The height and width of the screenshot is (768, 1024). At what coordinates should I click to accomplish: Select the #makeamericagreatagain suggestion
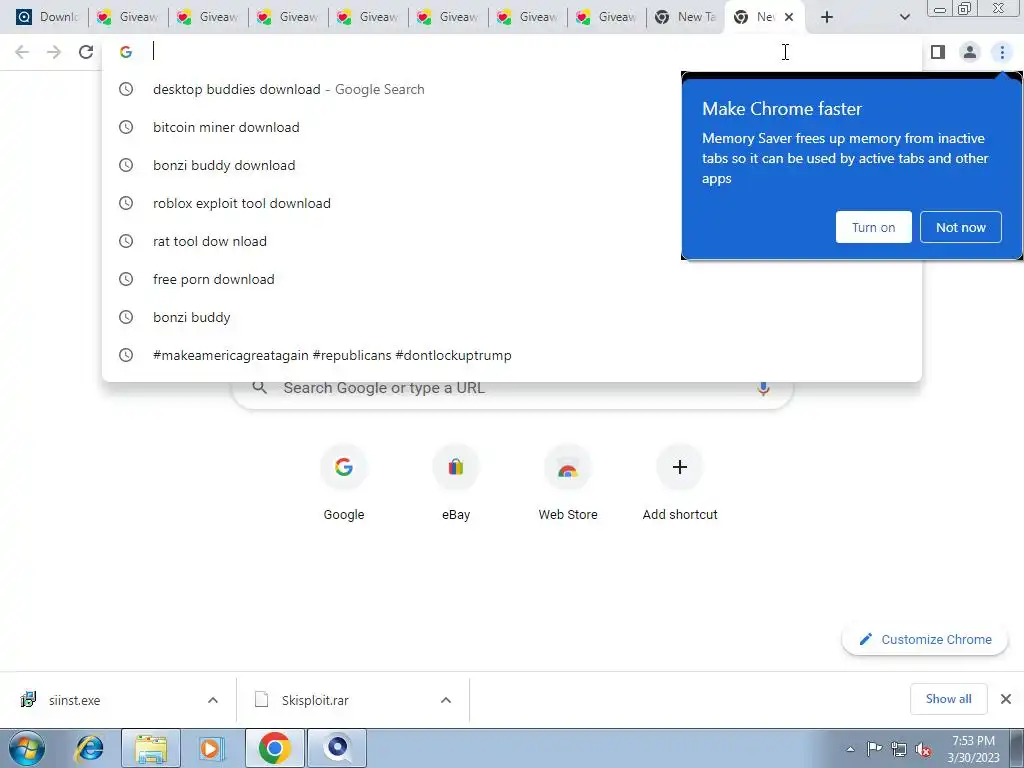pos(512,355)
